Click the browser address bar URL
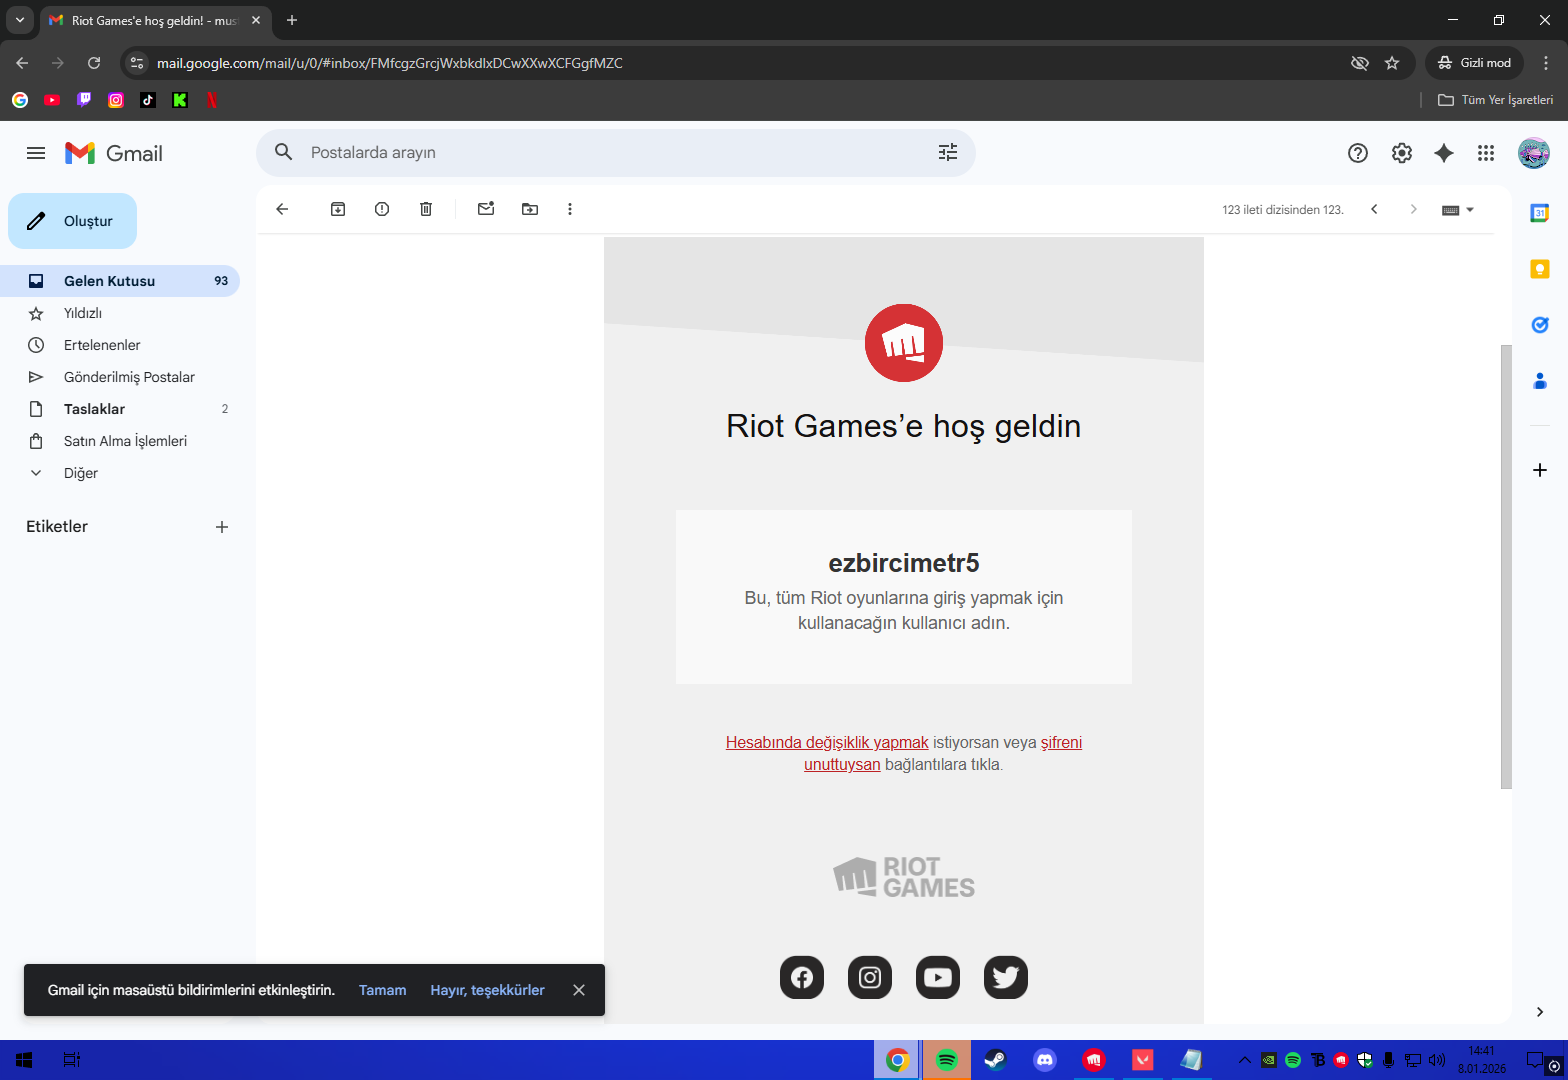The width and height of the screenshot is (1568, 1080). [390, 63]
